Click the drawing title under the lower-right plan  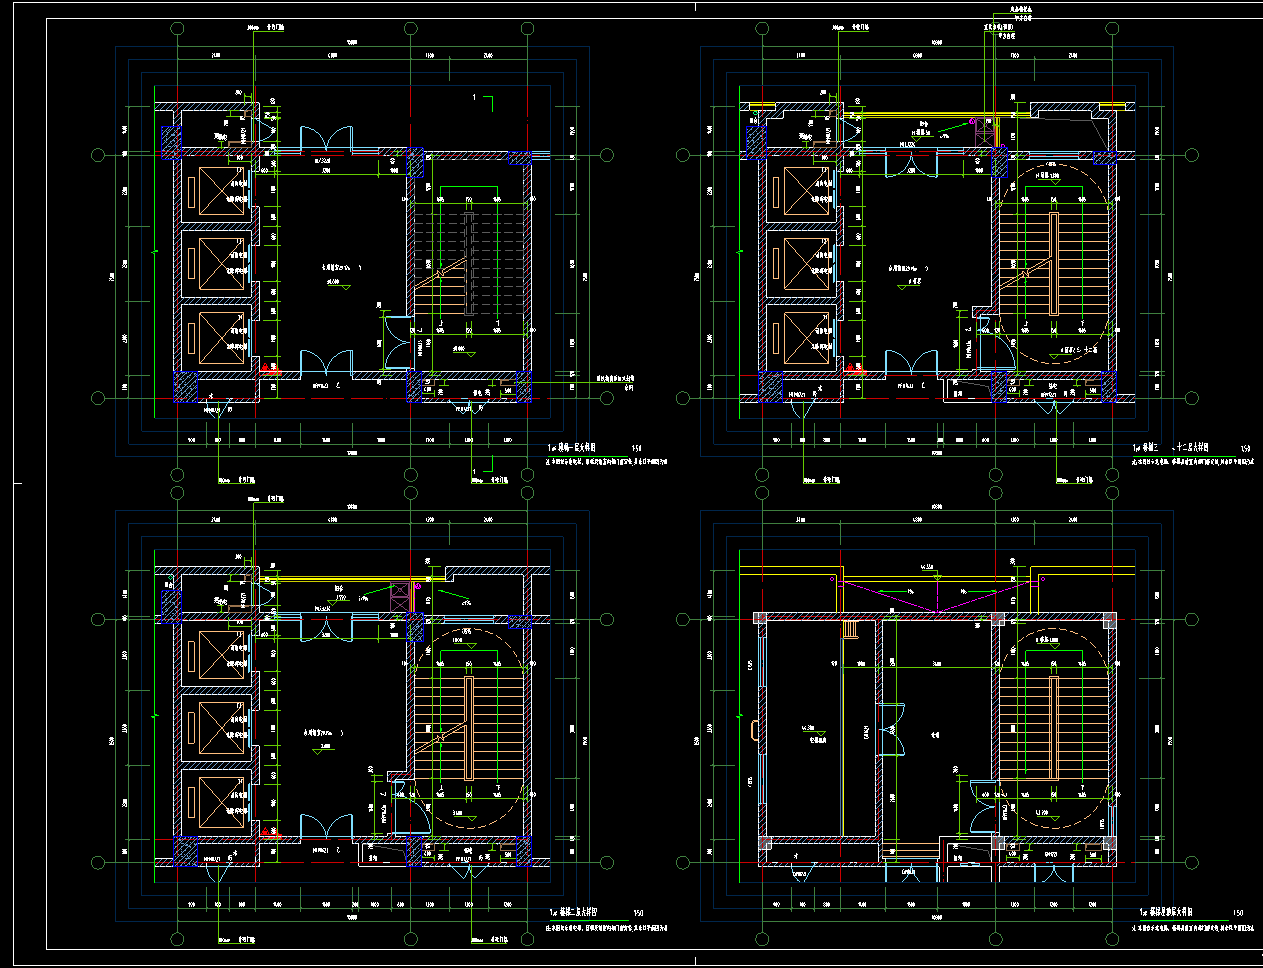pos(1167,913)
